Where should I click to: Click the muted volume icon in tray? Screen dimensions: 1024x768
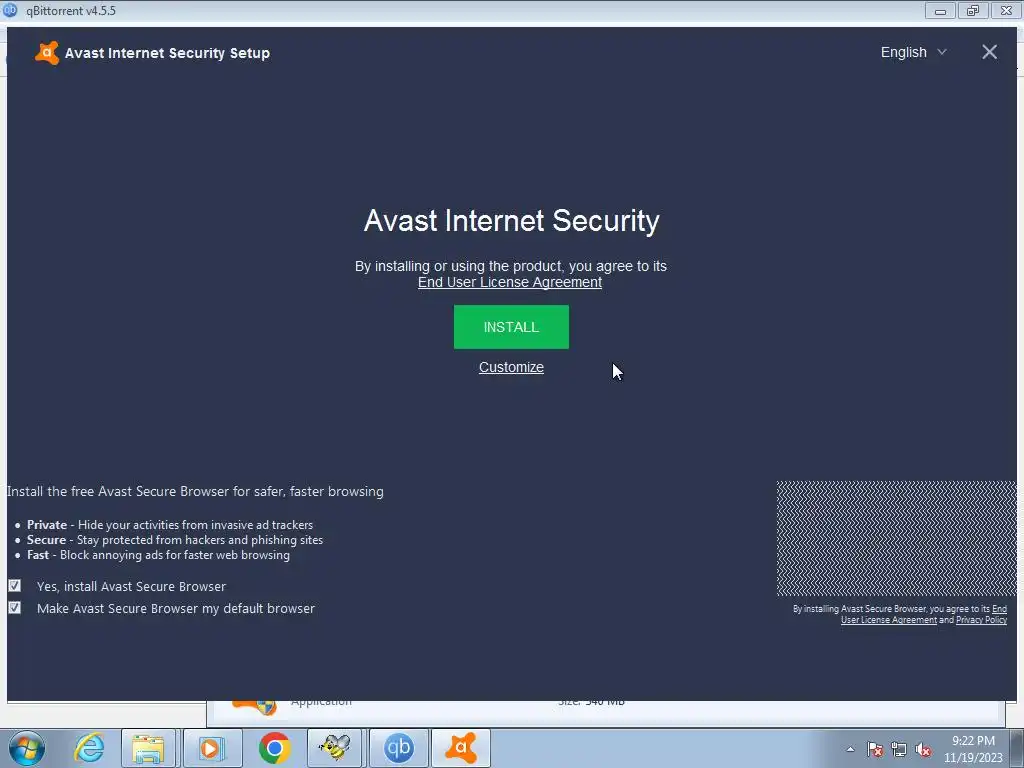tap(923, 749)
